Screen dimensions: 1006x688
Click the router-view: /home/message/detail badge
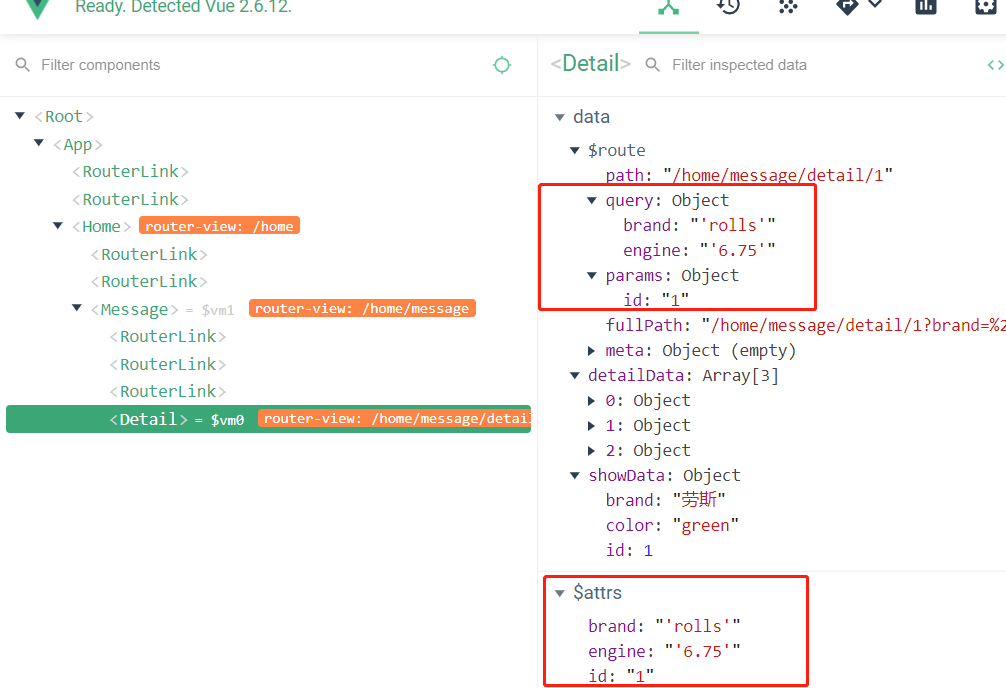(x=395, y=418)
